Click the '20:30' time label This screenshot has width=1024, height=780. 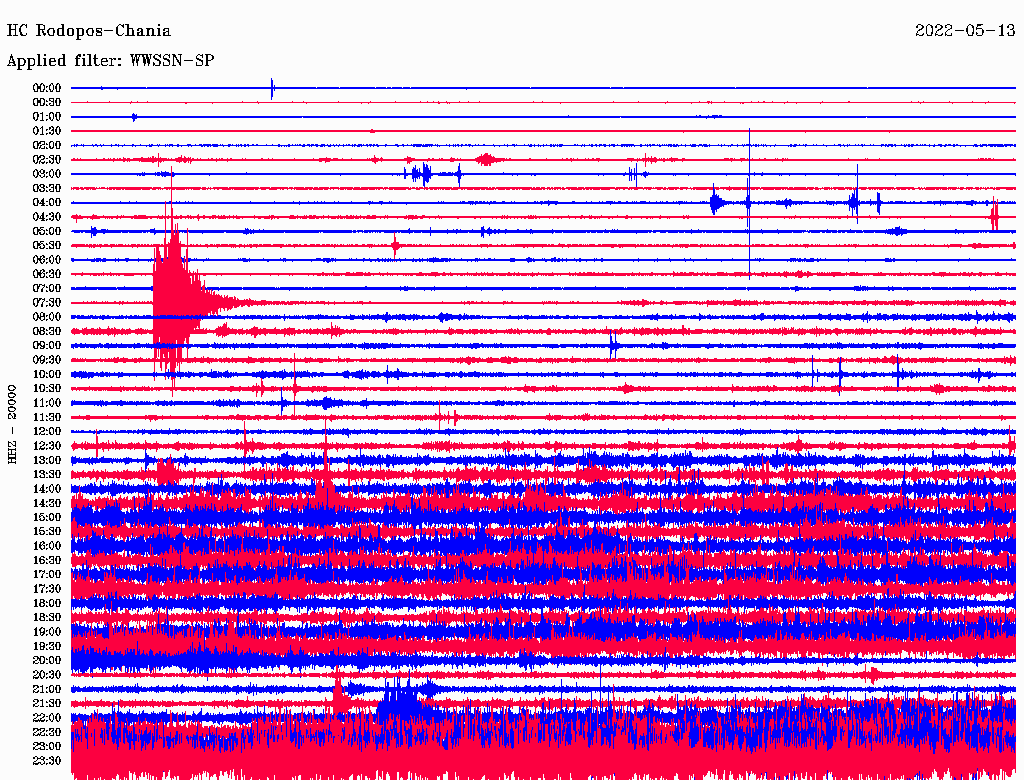pos(47,675)
